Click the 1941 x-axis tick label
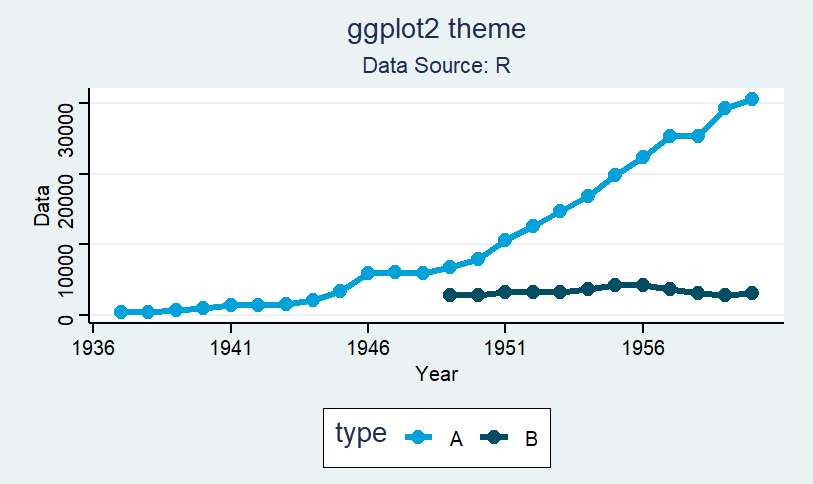 pos(231,348)
